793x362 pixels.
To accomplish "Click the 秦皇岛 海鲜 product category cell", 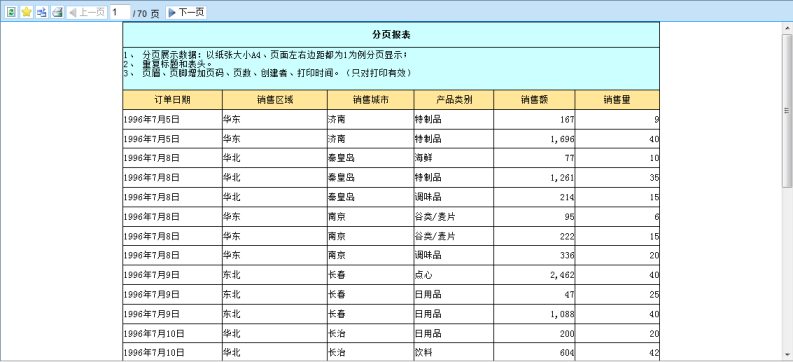I will [x=454, y=158].
